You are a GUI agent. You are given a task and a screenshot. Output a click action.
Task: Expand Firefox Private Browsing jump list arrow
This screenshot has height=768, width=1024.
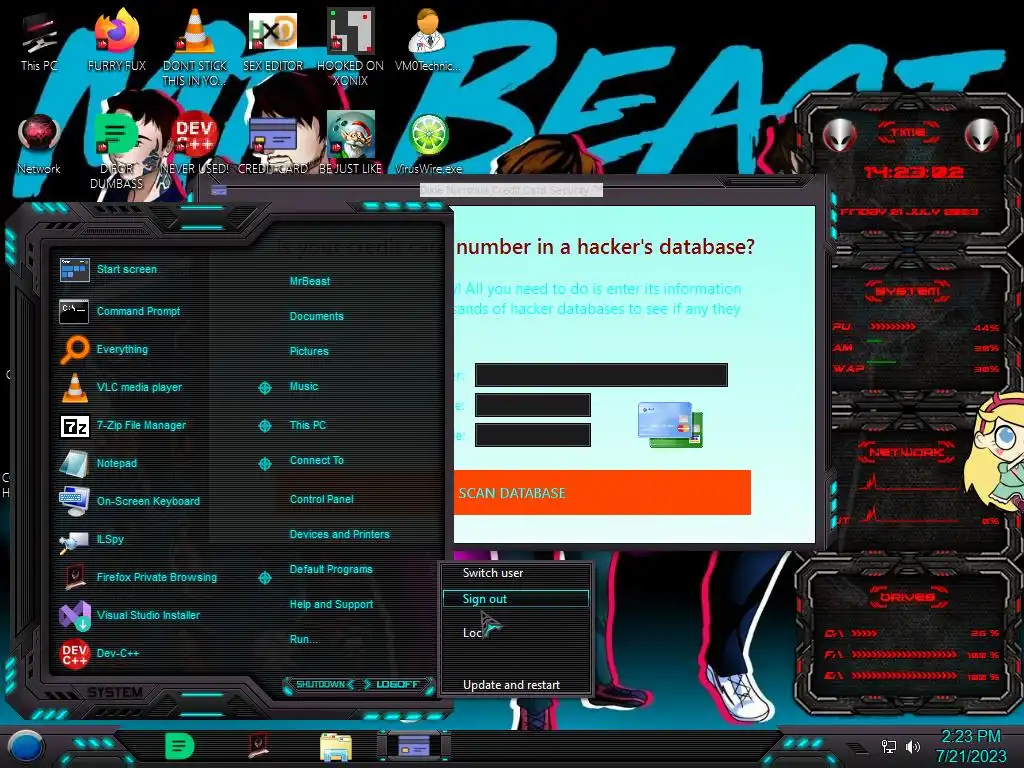pyautogui.click(x=264, y=577)
